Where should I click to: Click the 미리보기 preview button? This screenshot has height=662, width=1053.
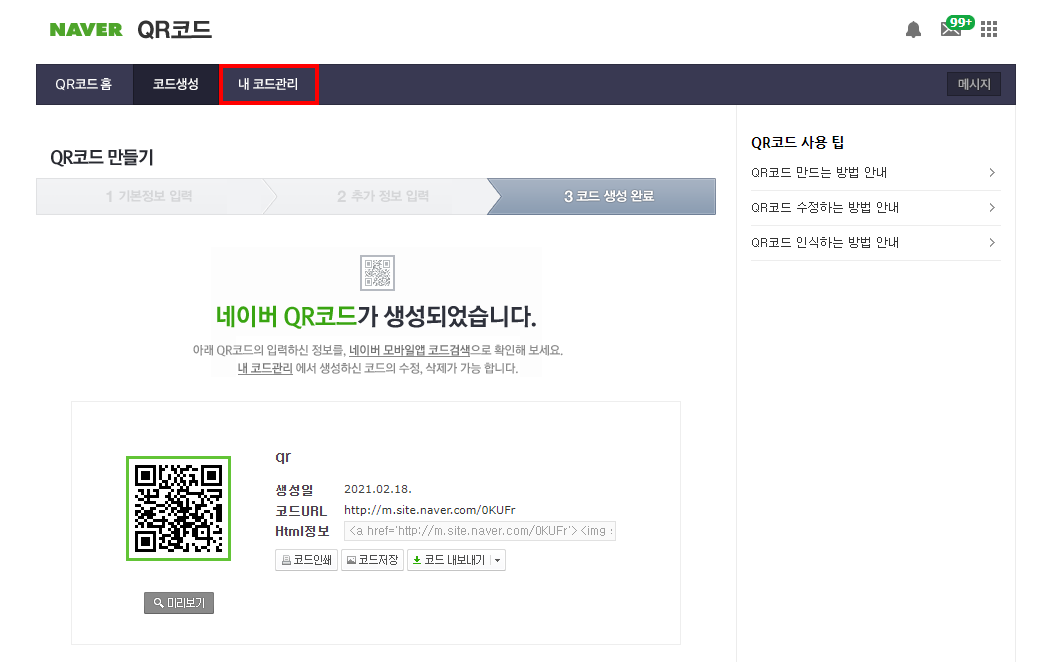coord(179,603)
